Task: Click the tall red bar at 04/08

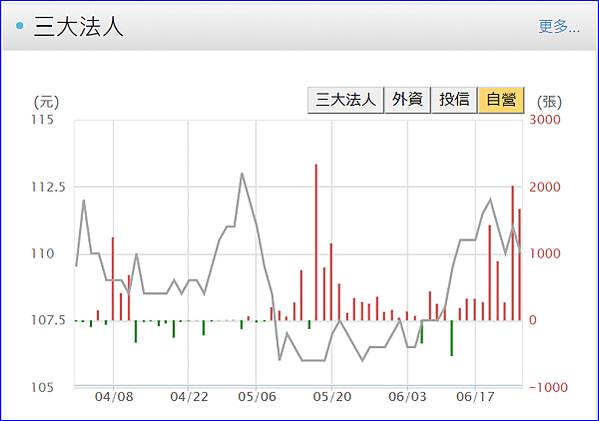Action: click(x=113, y=279)
